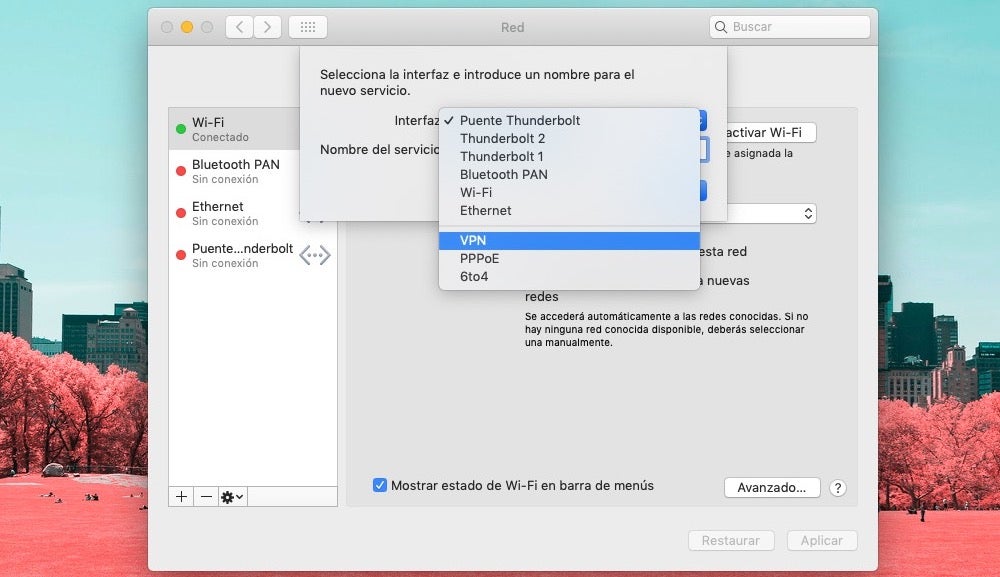Open the gear action menu
The height and width of the screenshot is (577, 1000).
(231, 496)
